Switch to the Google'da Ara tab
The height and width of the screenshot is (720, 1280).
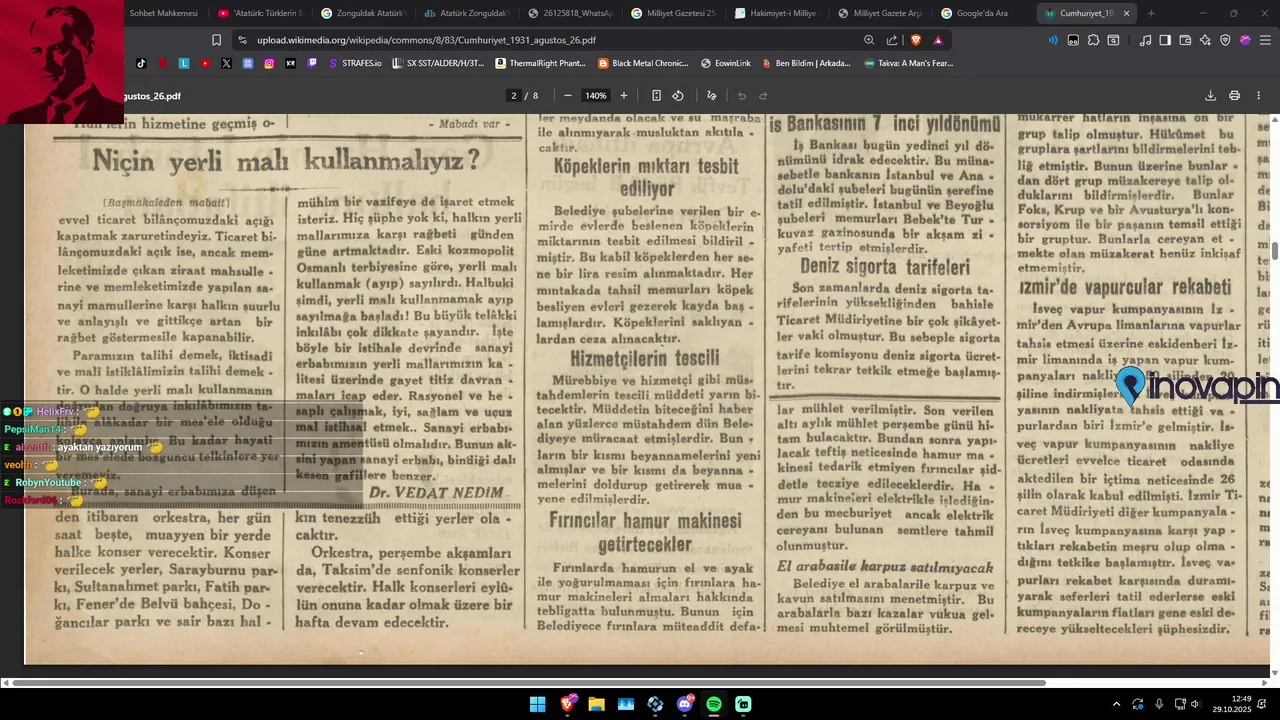[980, 13]
